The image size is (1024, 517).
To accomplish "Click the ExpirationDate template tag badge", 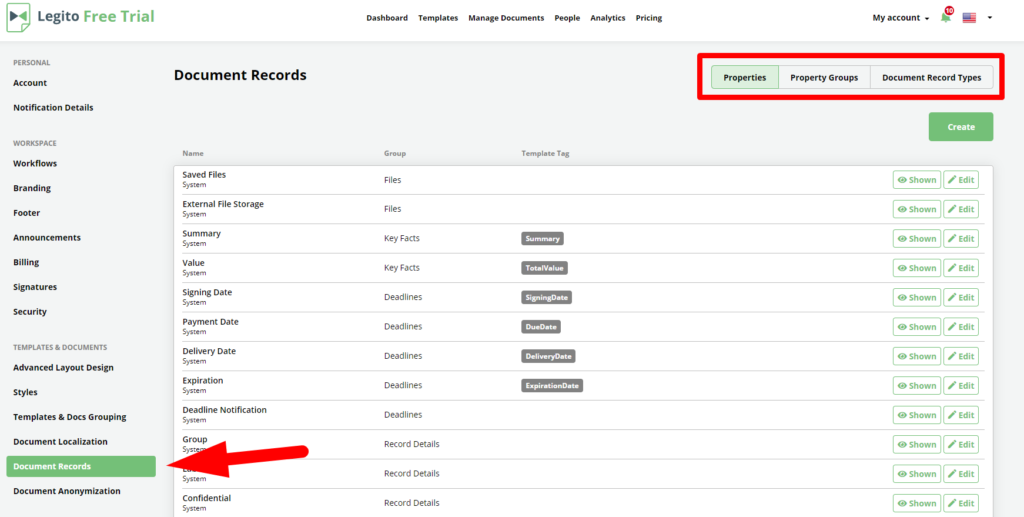I will click(x=552, y=386).
